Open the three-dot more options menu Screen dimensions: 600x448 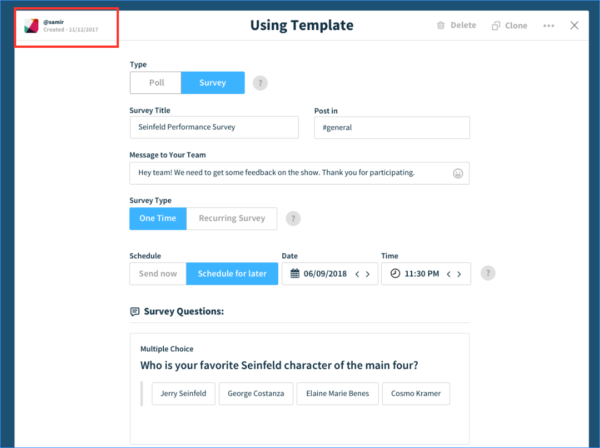549,26
